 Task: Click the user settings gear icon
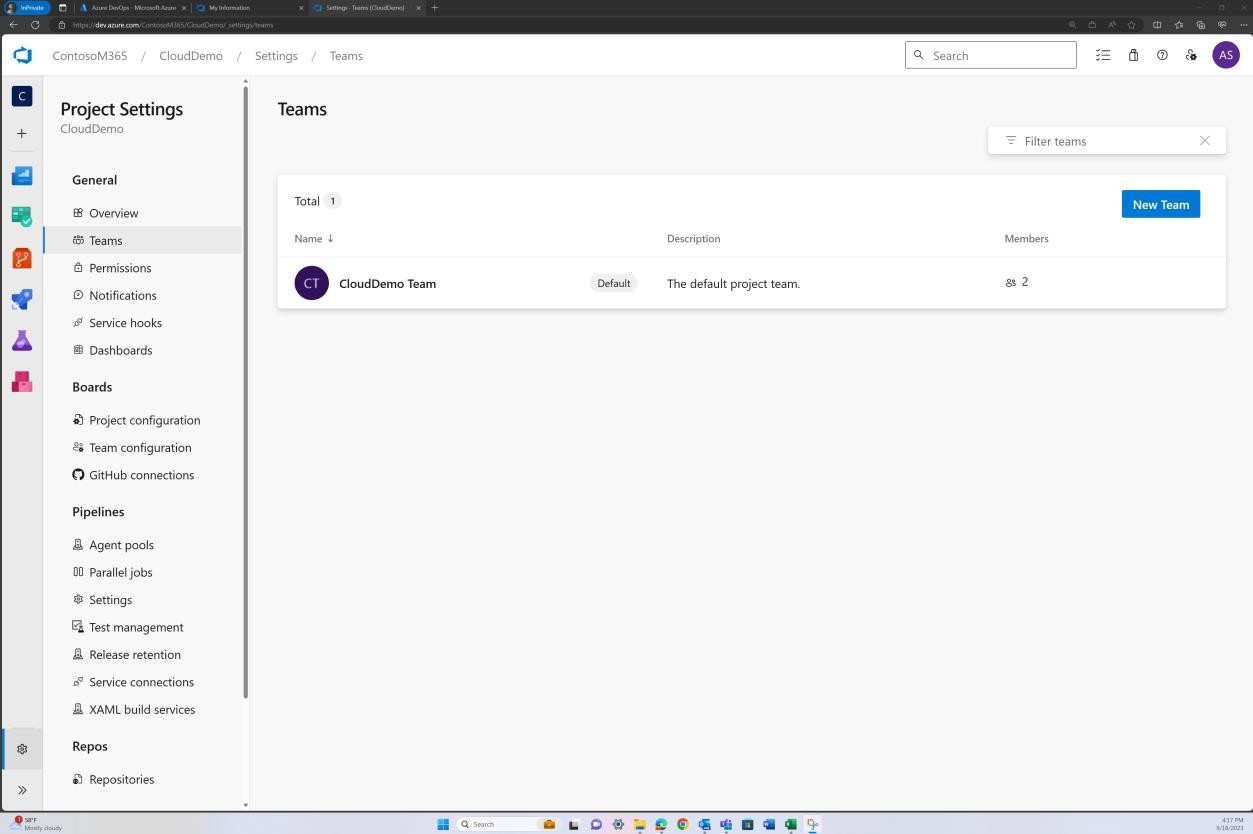coord(1190,55)
